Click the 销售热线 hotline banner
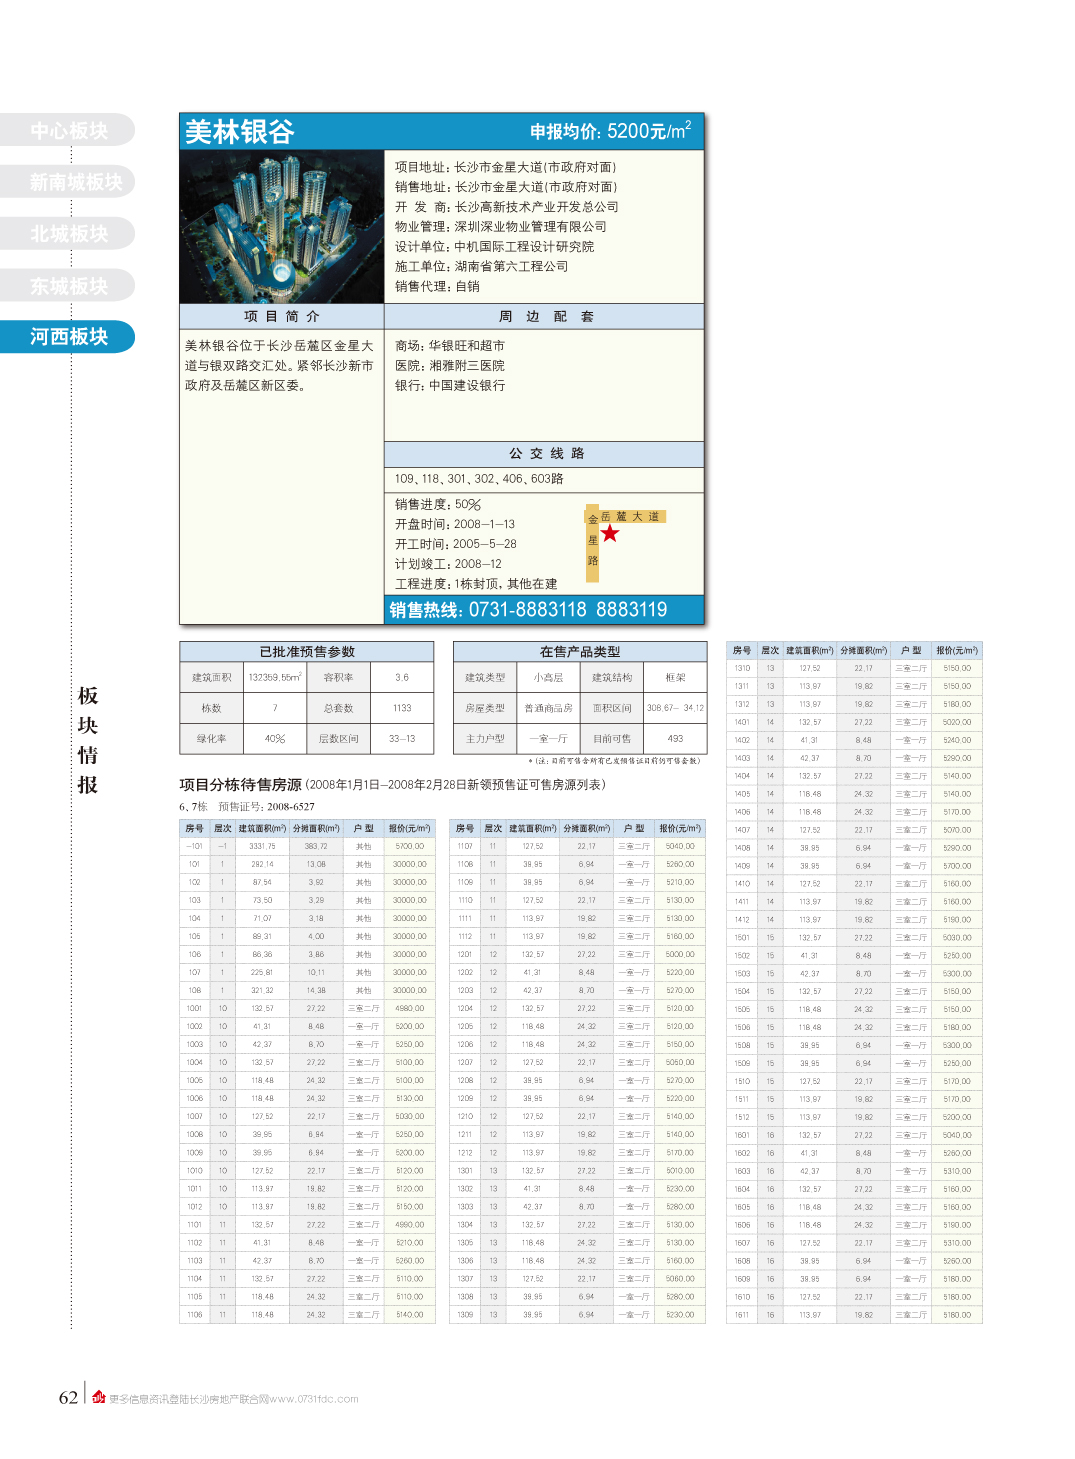 point(528,610)
